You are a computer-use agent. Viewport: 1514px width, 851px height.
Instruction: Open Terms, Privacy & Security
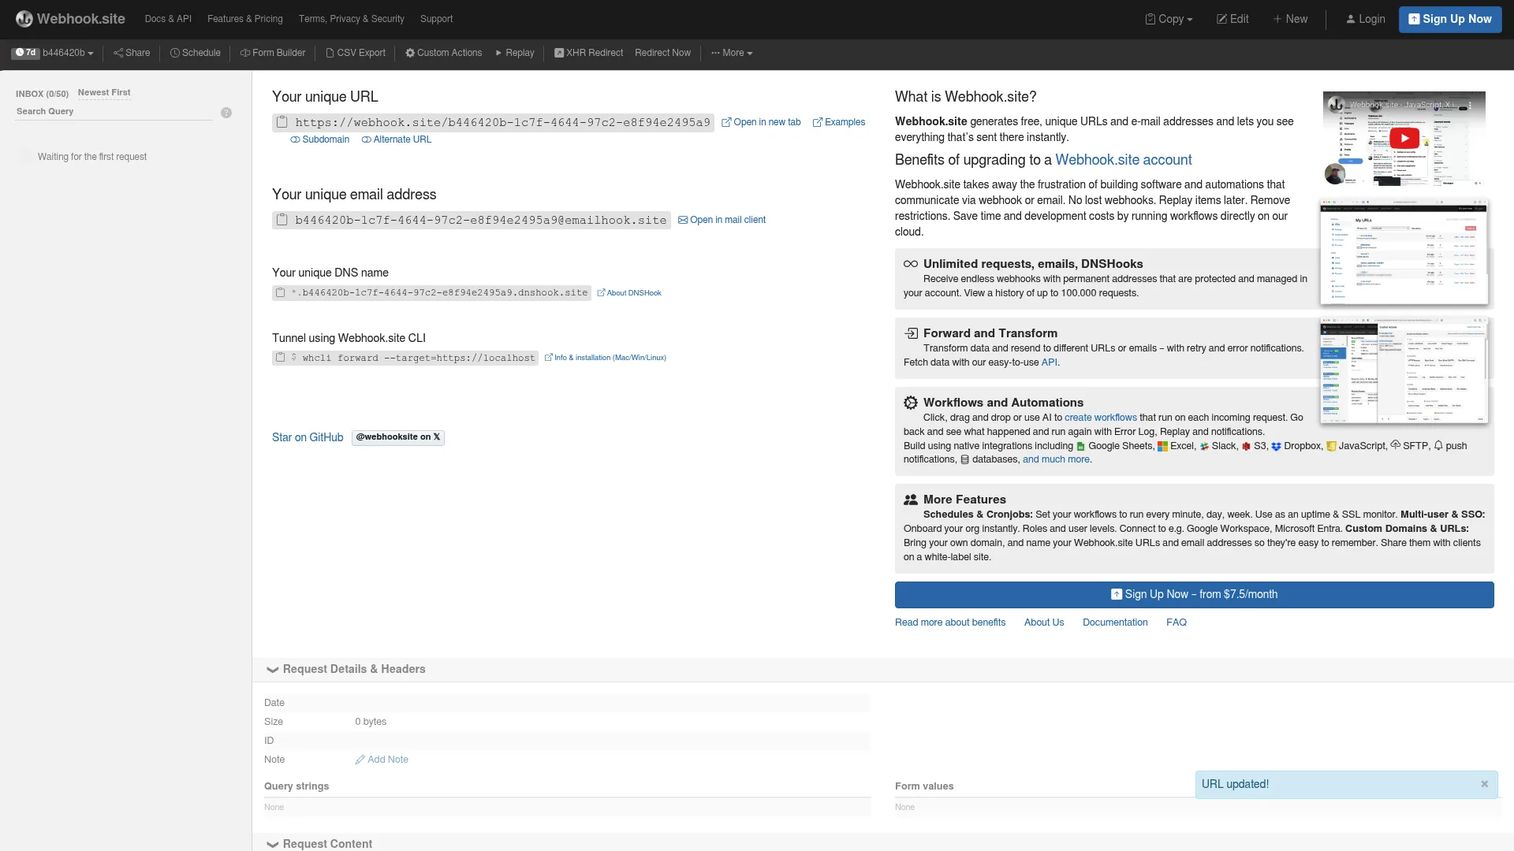point(351,19)
